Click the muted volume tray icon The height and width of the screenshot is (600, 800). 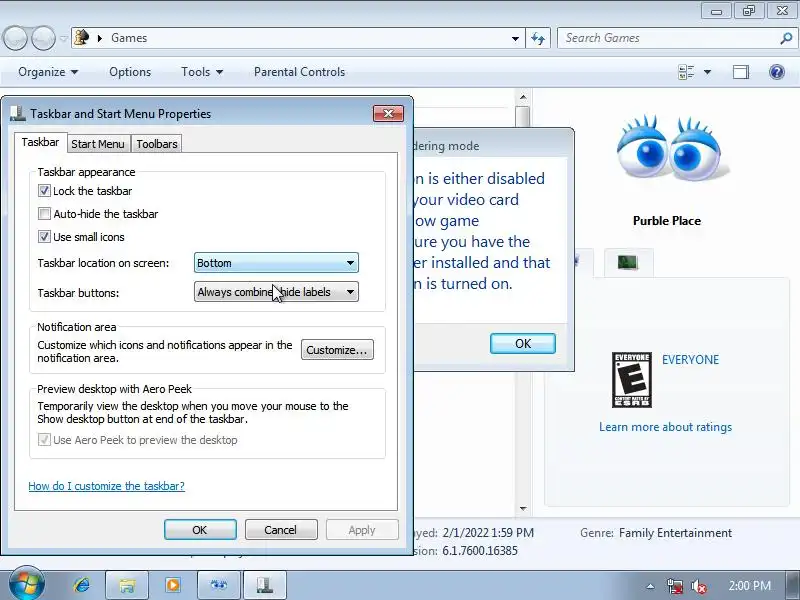698,586
